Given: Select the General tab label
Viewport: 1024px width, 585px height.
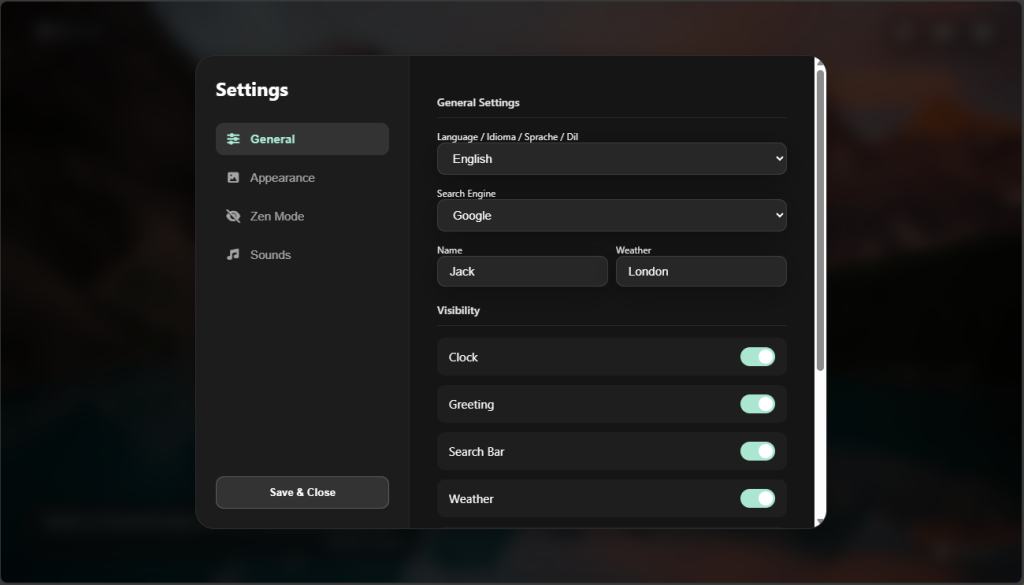Looking at the screenshot, I should pyautogui.click(x=272, y=139).
